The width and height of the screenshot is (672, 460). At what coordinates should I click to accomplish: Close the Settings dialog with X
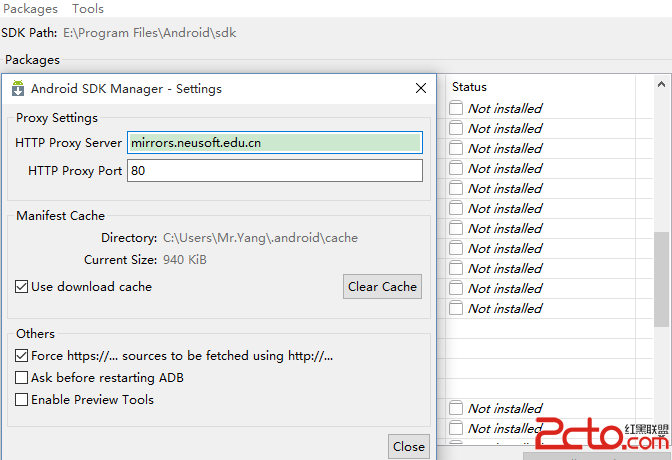421,88
